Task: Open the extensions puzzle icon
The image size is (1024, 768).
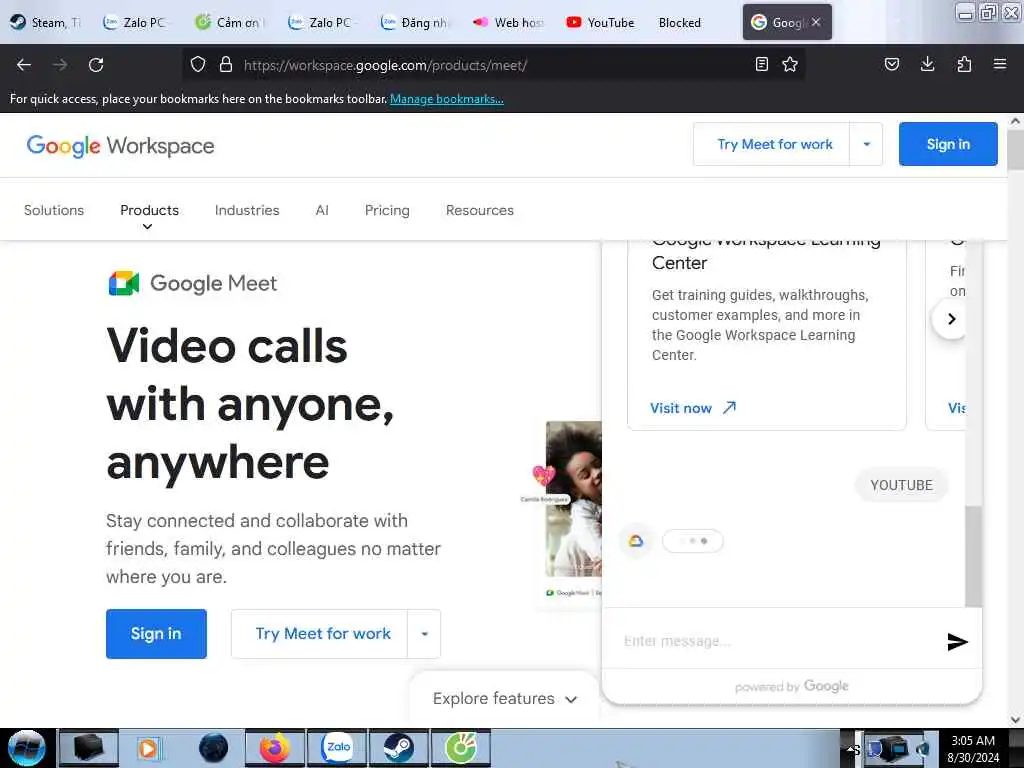Action: coord(964,64)
